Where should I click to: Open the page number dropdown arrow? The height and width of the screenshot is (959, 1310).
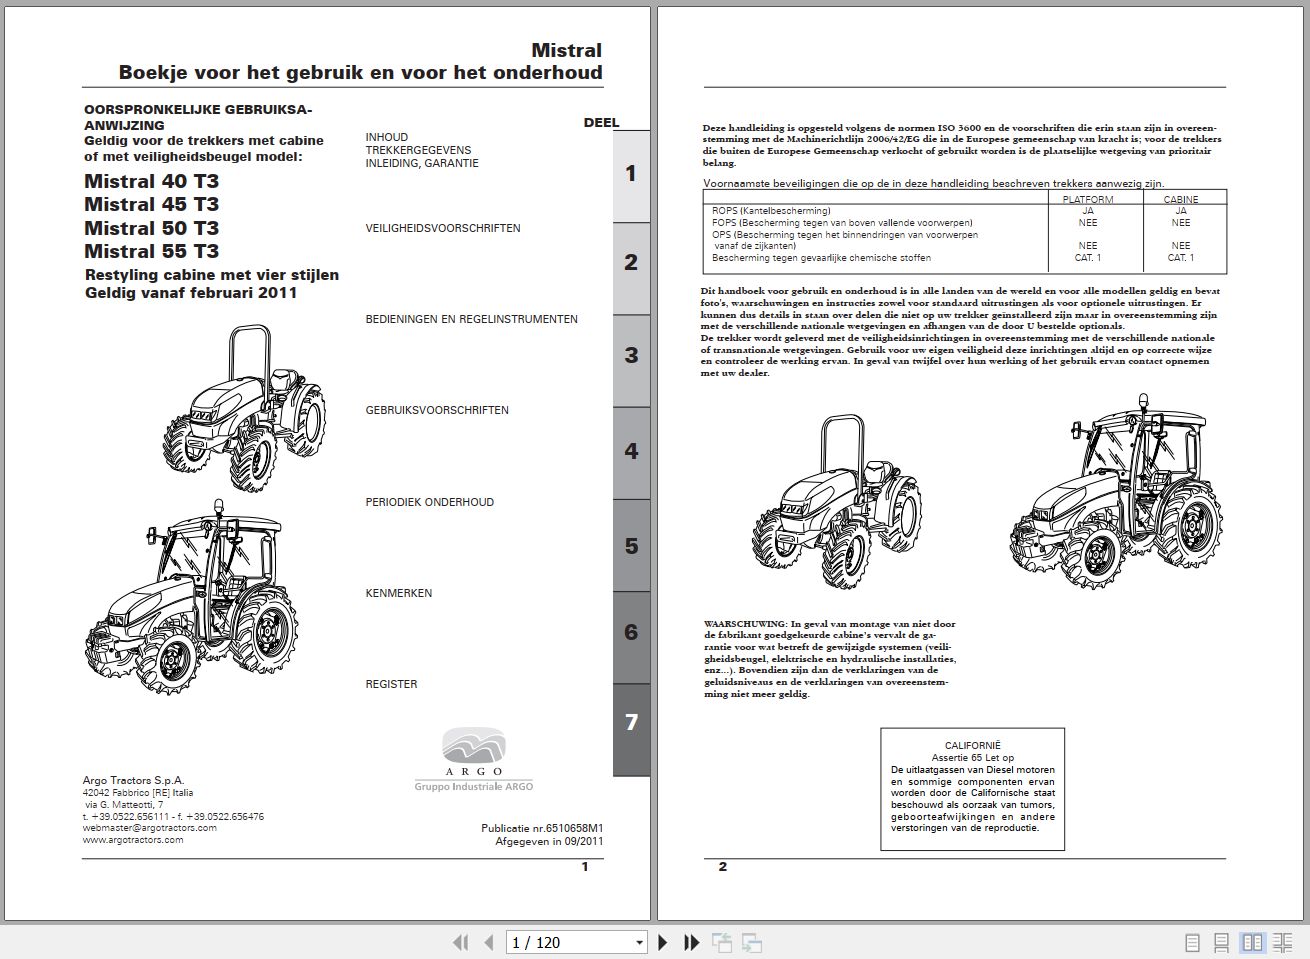click(x=640, y=942)
